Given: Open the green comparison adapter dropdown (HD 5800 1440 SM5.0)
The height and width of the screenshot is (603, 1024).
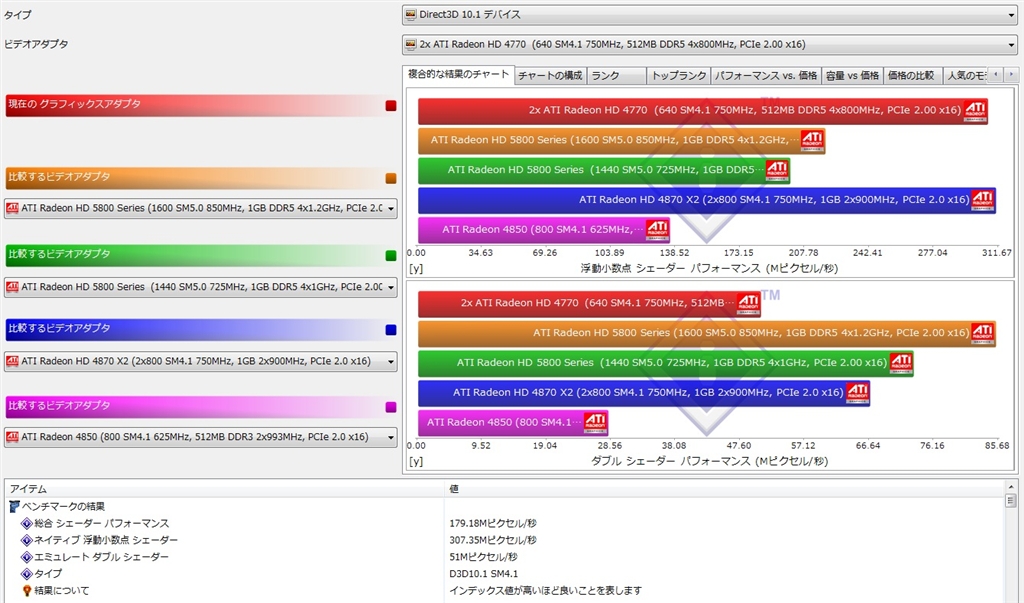Looking at the screenshot, I should coord(200,287).
